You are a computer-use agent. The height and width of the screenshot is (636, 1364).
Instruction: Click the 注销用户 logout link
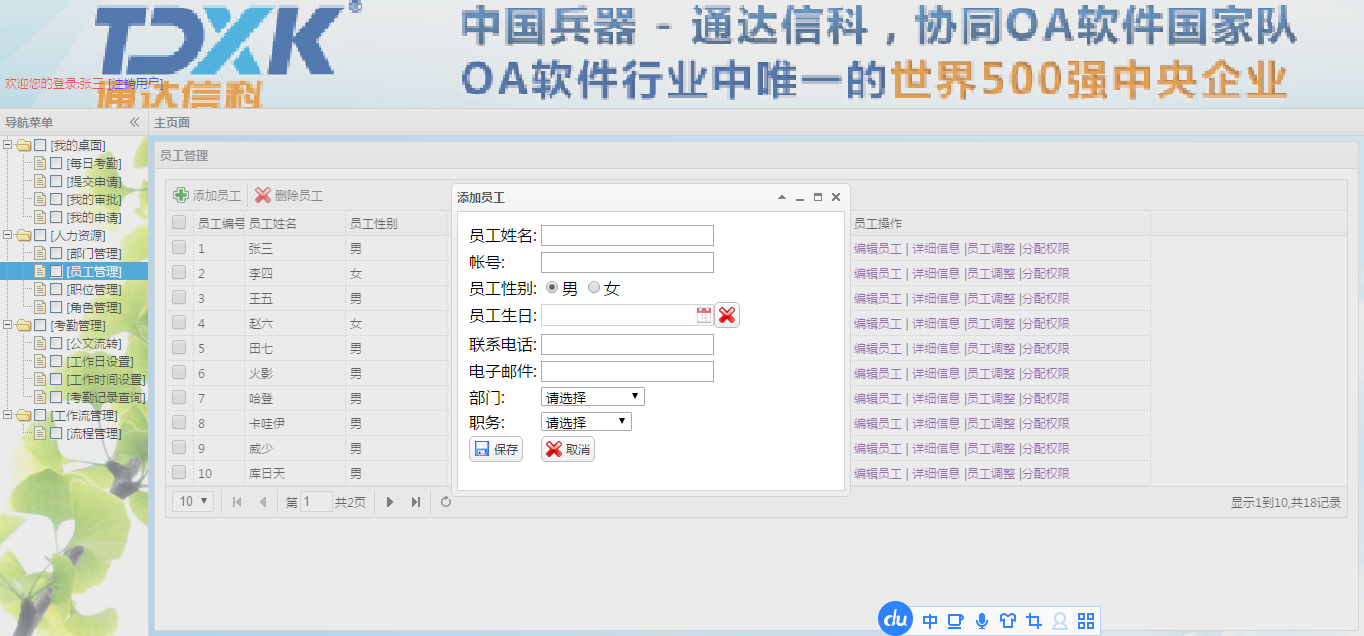(136, 84)
